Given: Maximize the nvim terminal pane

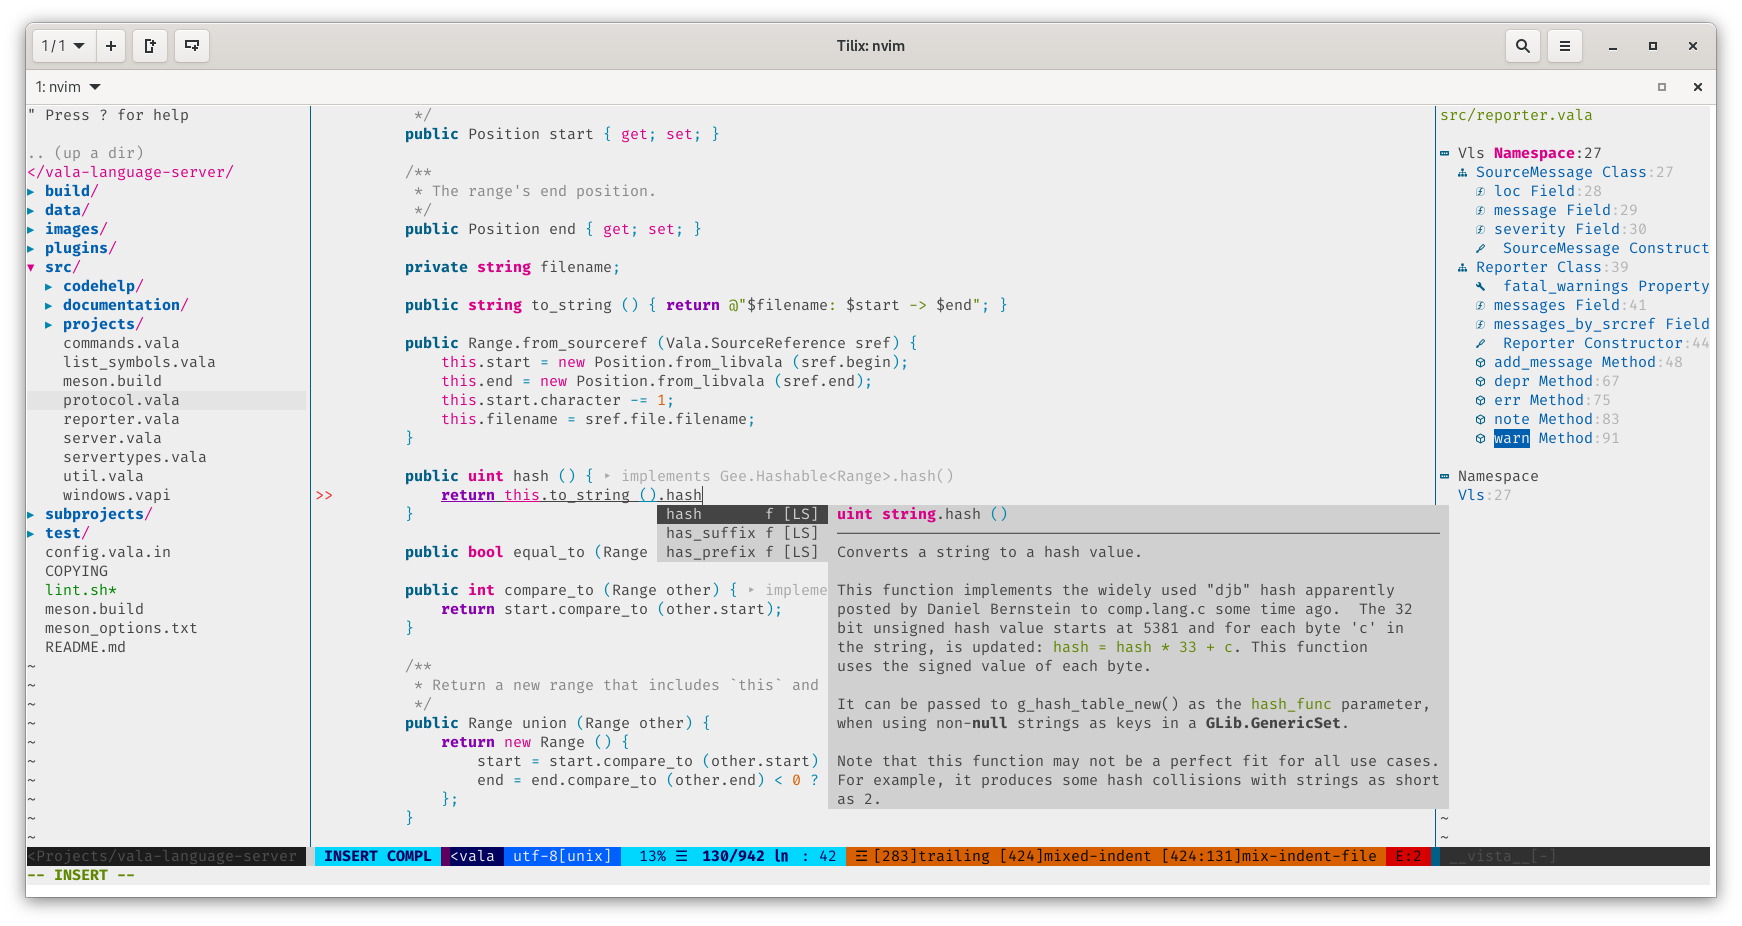Looking at the screenshot, I should [x=1662, y=87].
